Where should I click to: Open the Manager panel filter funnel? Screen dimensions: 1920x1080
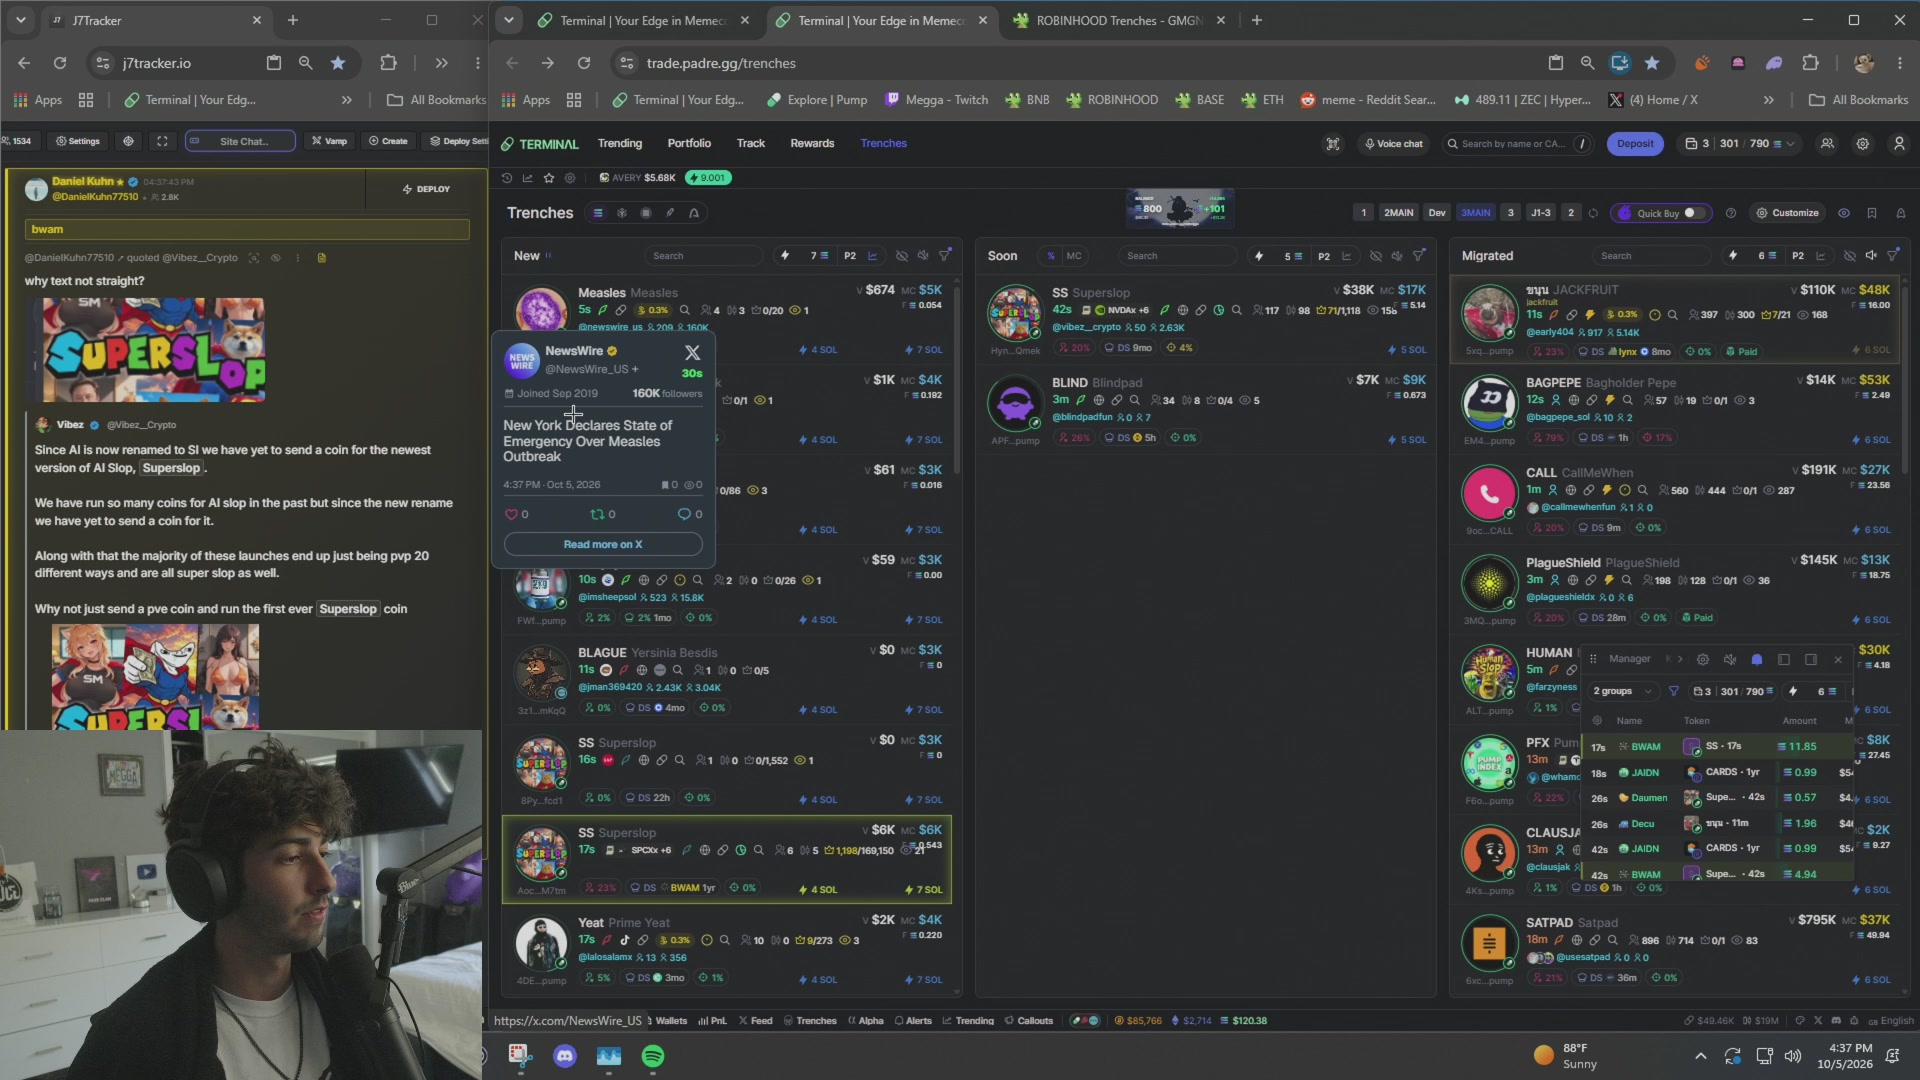pos(1674,692)
